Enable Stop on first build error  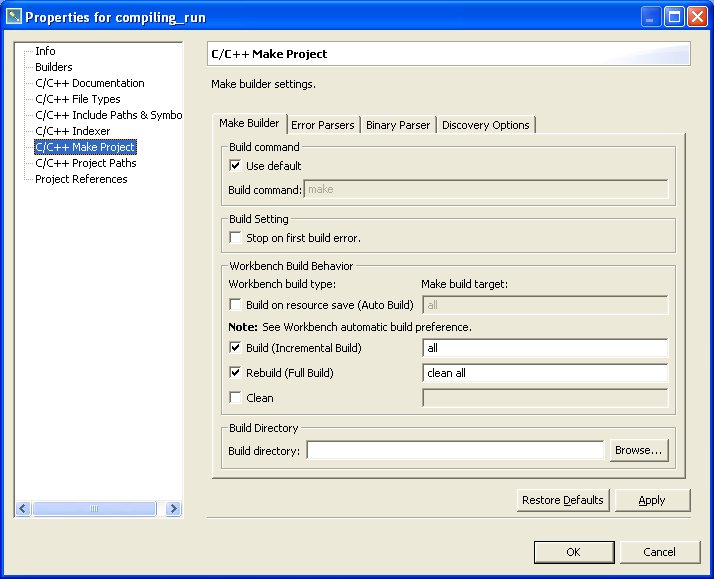click(x=236, y=238)
